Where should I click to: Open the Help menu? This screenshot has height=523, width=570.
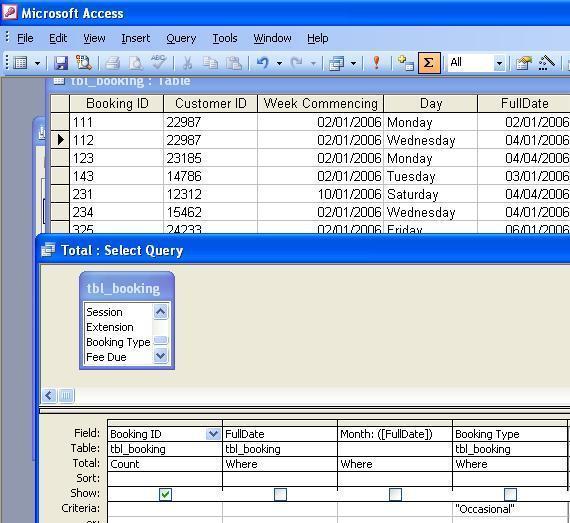317,38
